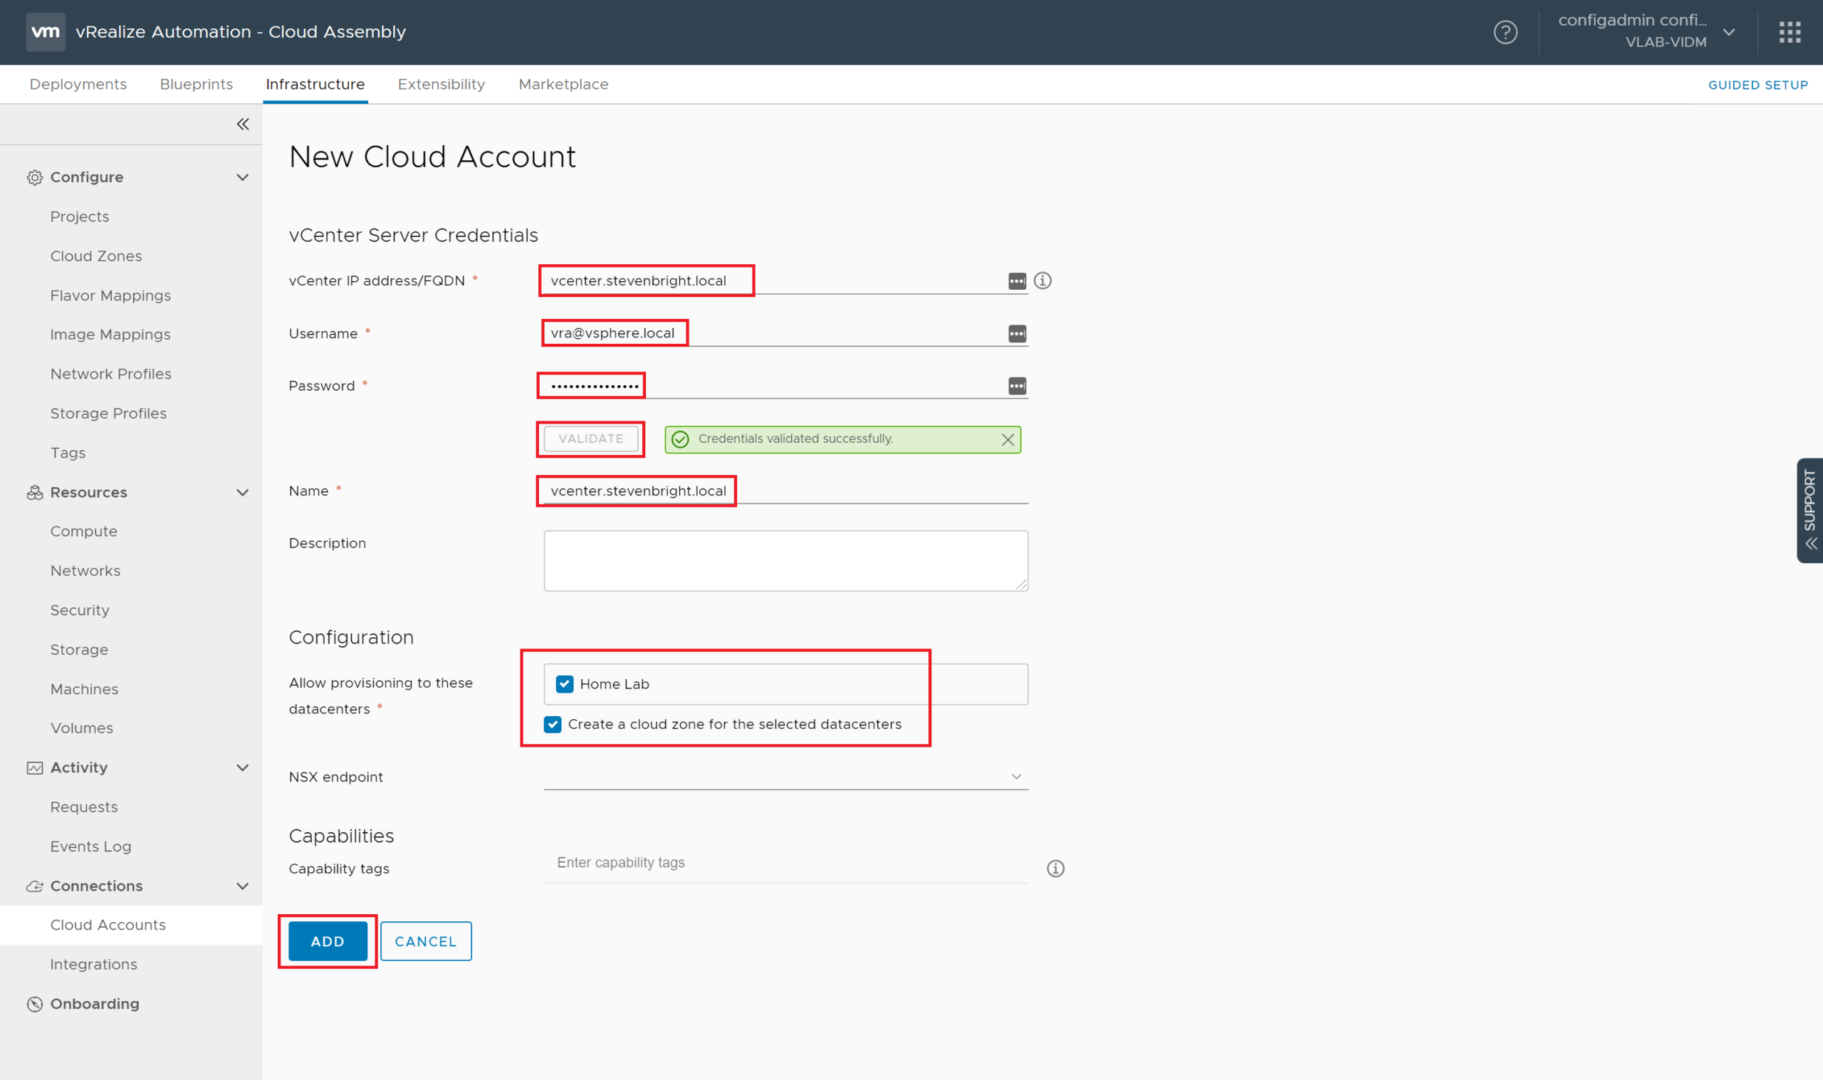Viewport: 1823px width, 1080px height.
Task: Click into the Description text area
Action: click(x=785, y=560)
